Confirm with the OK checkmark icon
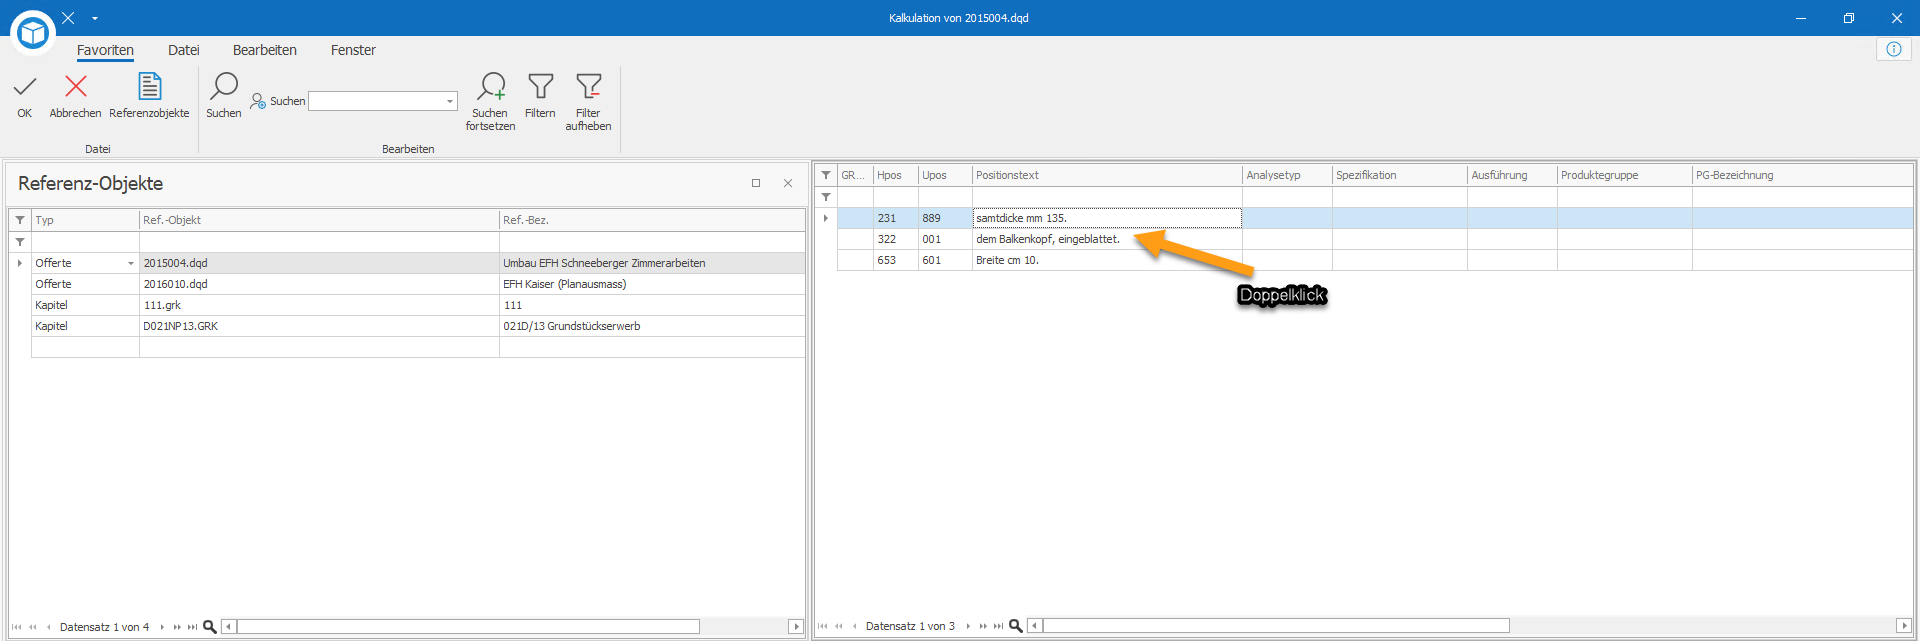This screenshot has height=641, width=1920. pyautogui.click(x=25, y=88)
